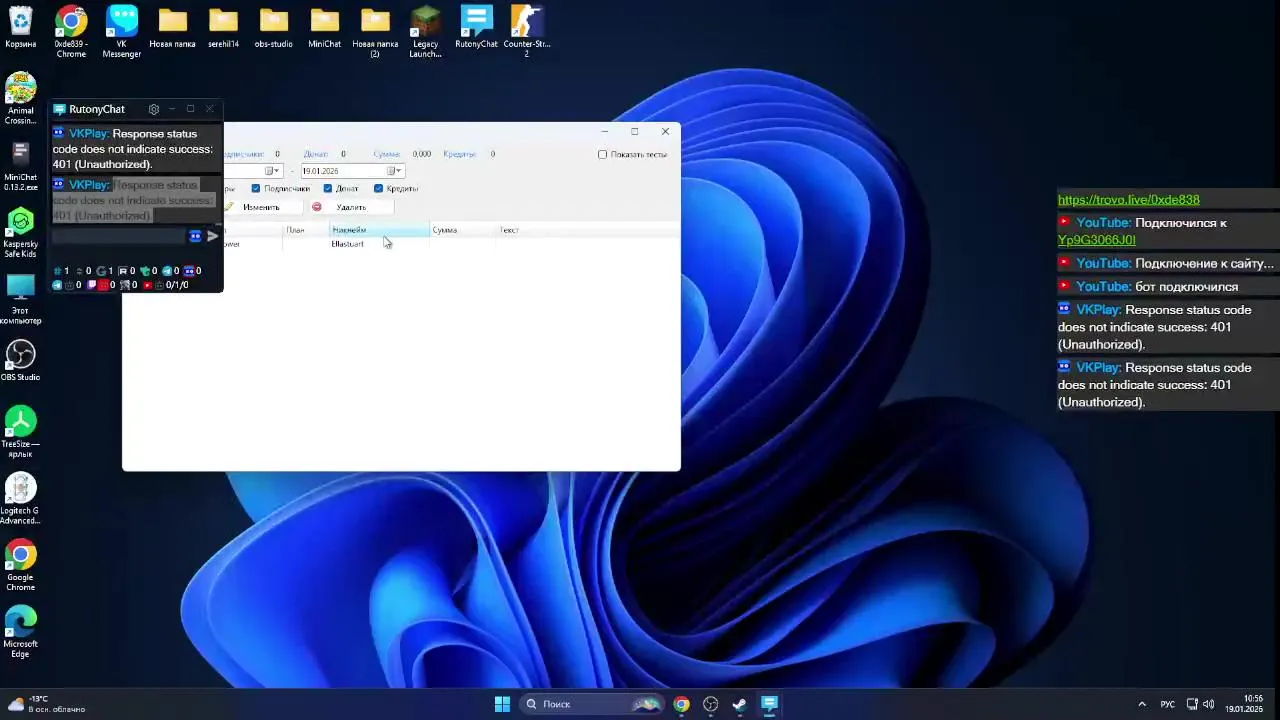Viewport: 1280px width, 720px height.
Task: Open the Yp9G3066J0I link in overlay chat
Action: point(1096,240)
